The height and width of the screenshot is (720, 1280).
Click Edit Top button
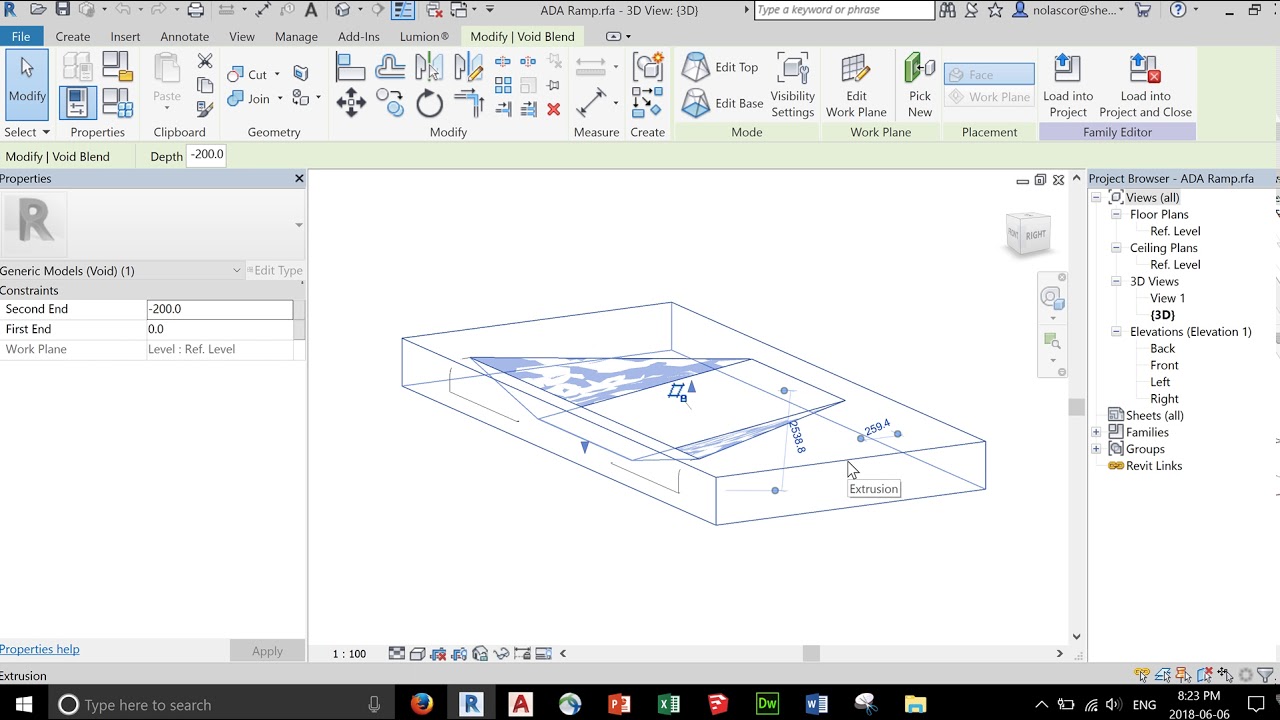point(721,68)
